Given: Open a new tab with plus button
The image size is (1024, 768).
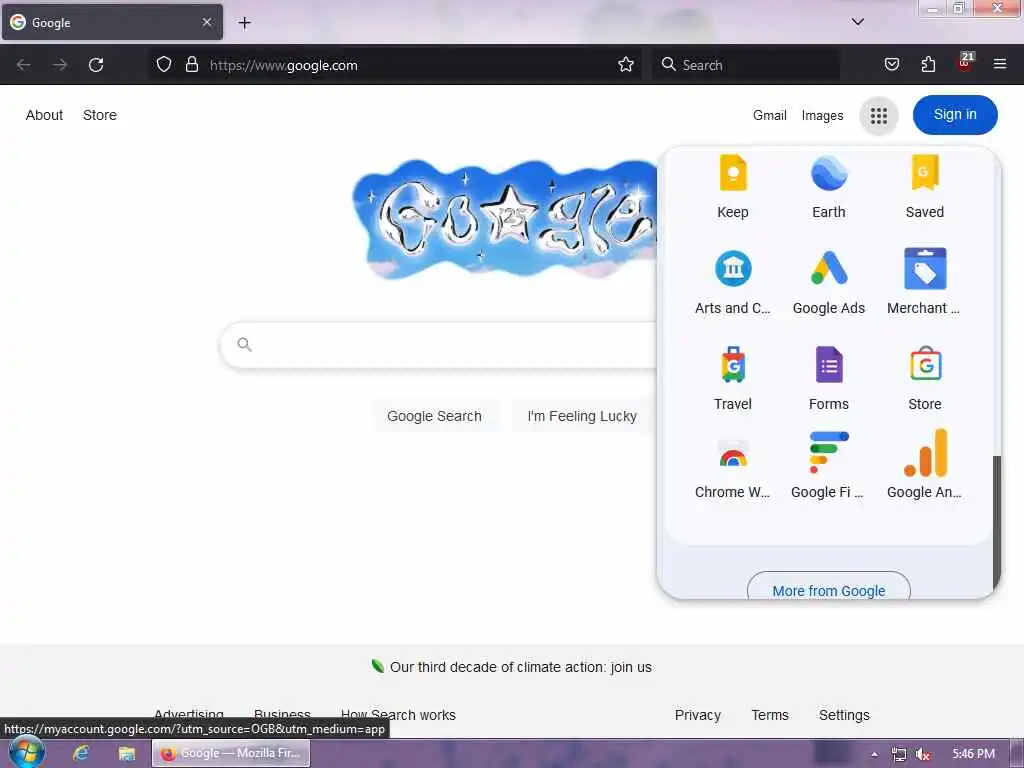Looking at the screenshot, I should [244, 23].
